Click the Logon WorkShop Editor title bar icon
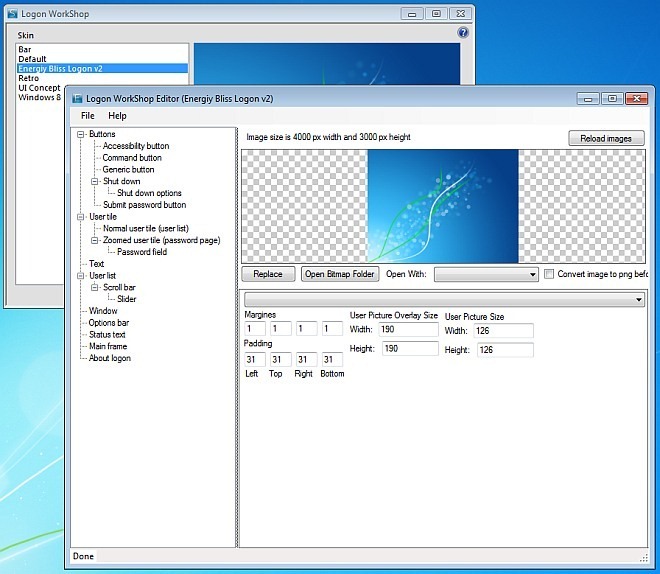Image resolution: width=660 pixels, height=574 pixels. coord(77,99)
